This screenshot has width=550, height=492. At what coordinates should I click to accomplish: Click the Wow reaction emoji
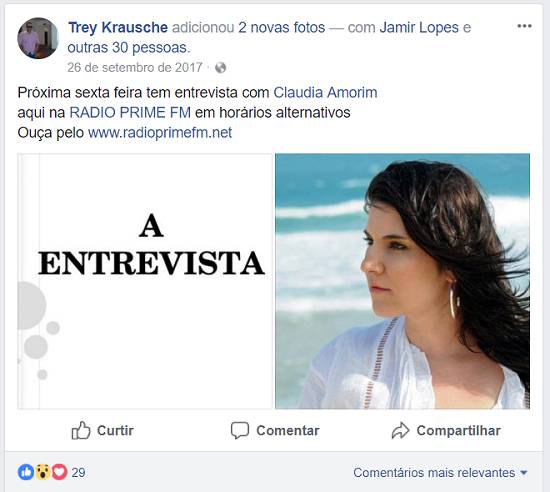pyautogui.click(x=43, y=472)
